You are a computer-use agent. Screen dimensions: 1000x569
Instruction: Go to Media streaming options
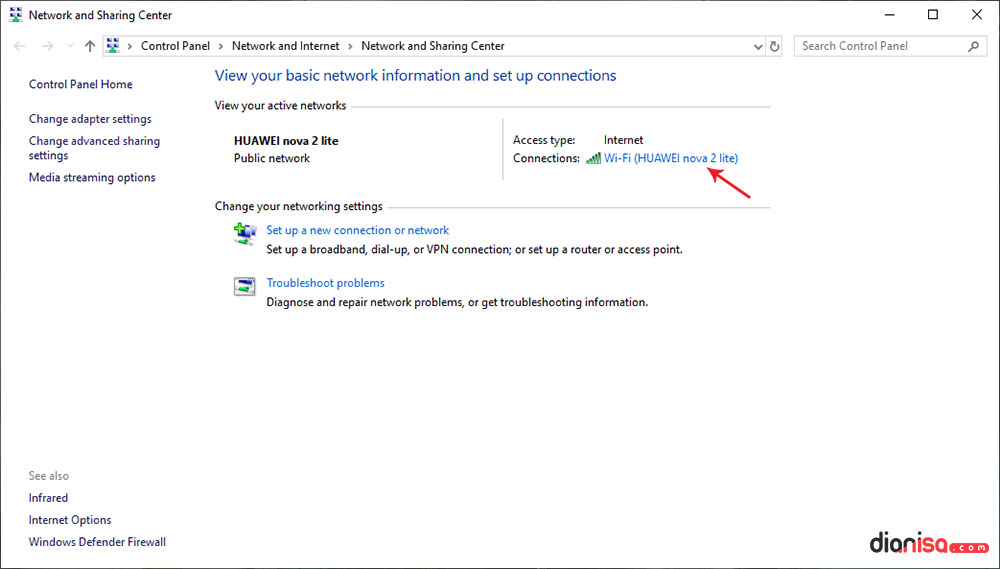(x=92, y=178)
